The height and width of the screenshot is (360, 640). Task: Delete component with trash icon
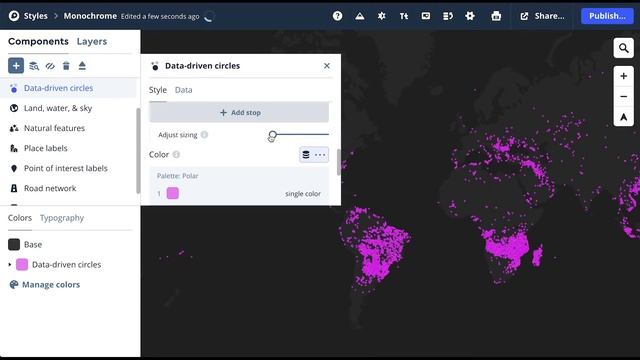[x=66, y=66]
